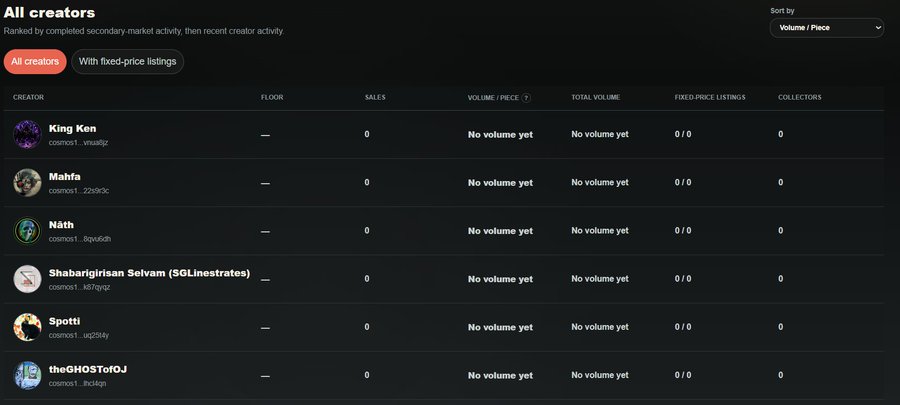
Task: Click the All creators page heading
Action: click(x=49, y=12)
